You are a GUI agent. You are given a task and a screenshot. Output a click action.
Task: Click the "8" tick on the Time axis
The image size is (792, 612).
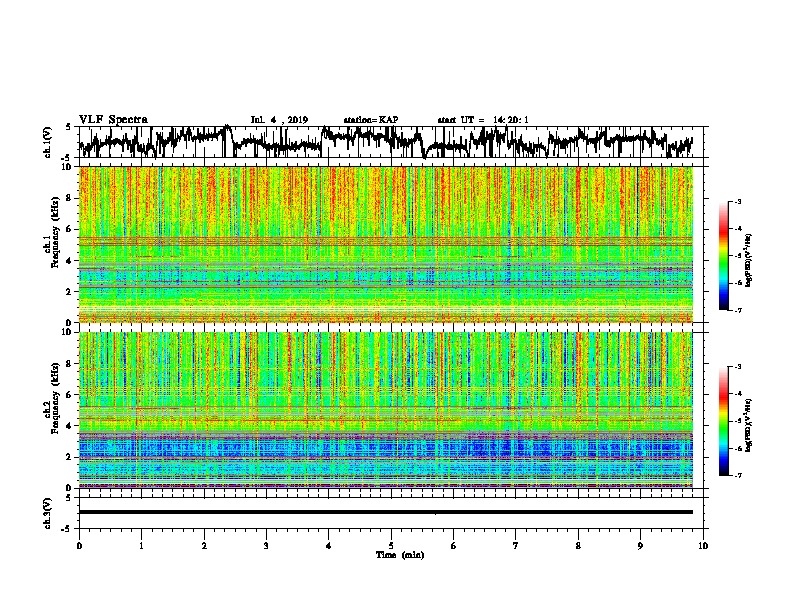(x=578, y=546)
